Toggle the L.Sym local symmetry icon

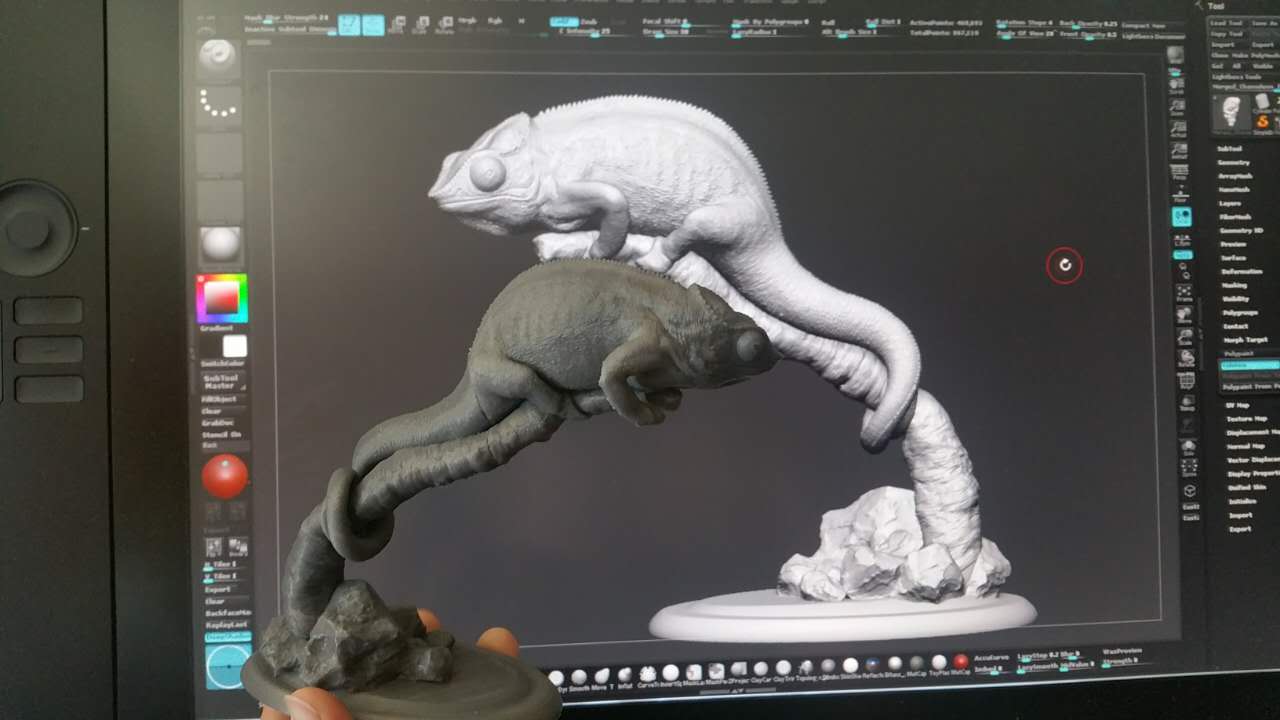click(x=1181, y=240)
